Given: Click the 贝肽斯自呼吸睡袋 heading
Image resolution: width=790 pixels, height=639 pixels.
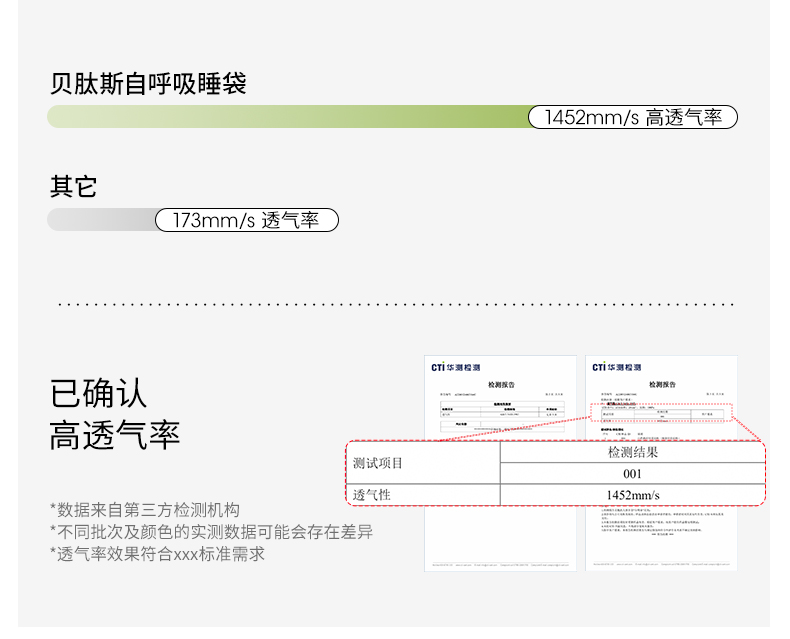Looking at the screenshot, I should (148, 83).
